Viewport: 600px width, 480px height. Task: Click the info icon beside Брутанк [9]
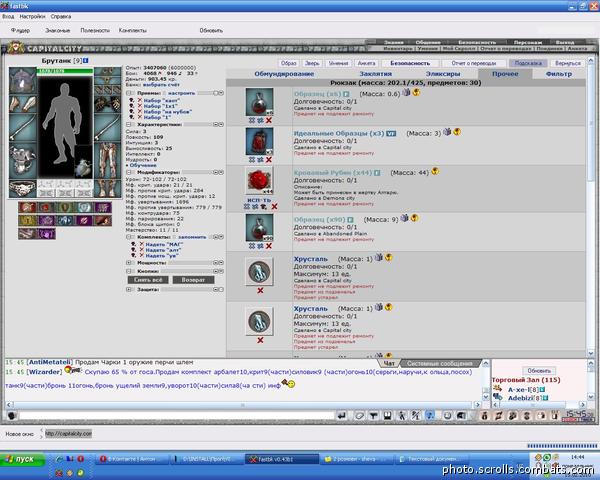pos(86,60)
